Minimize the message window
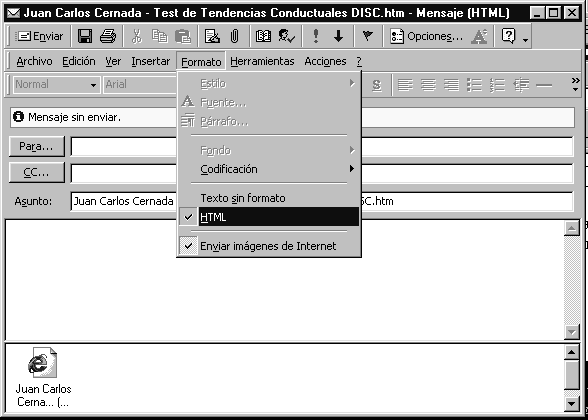Viewport: 588px width, 420px height. pyautogui.click(x=537, y=13)
